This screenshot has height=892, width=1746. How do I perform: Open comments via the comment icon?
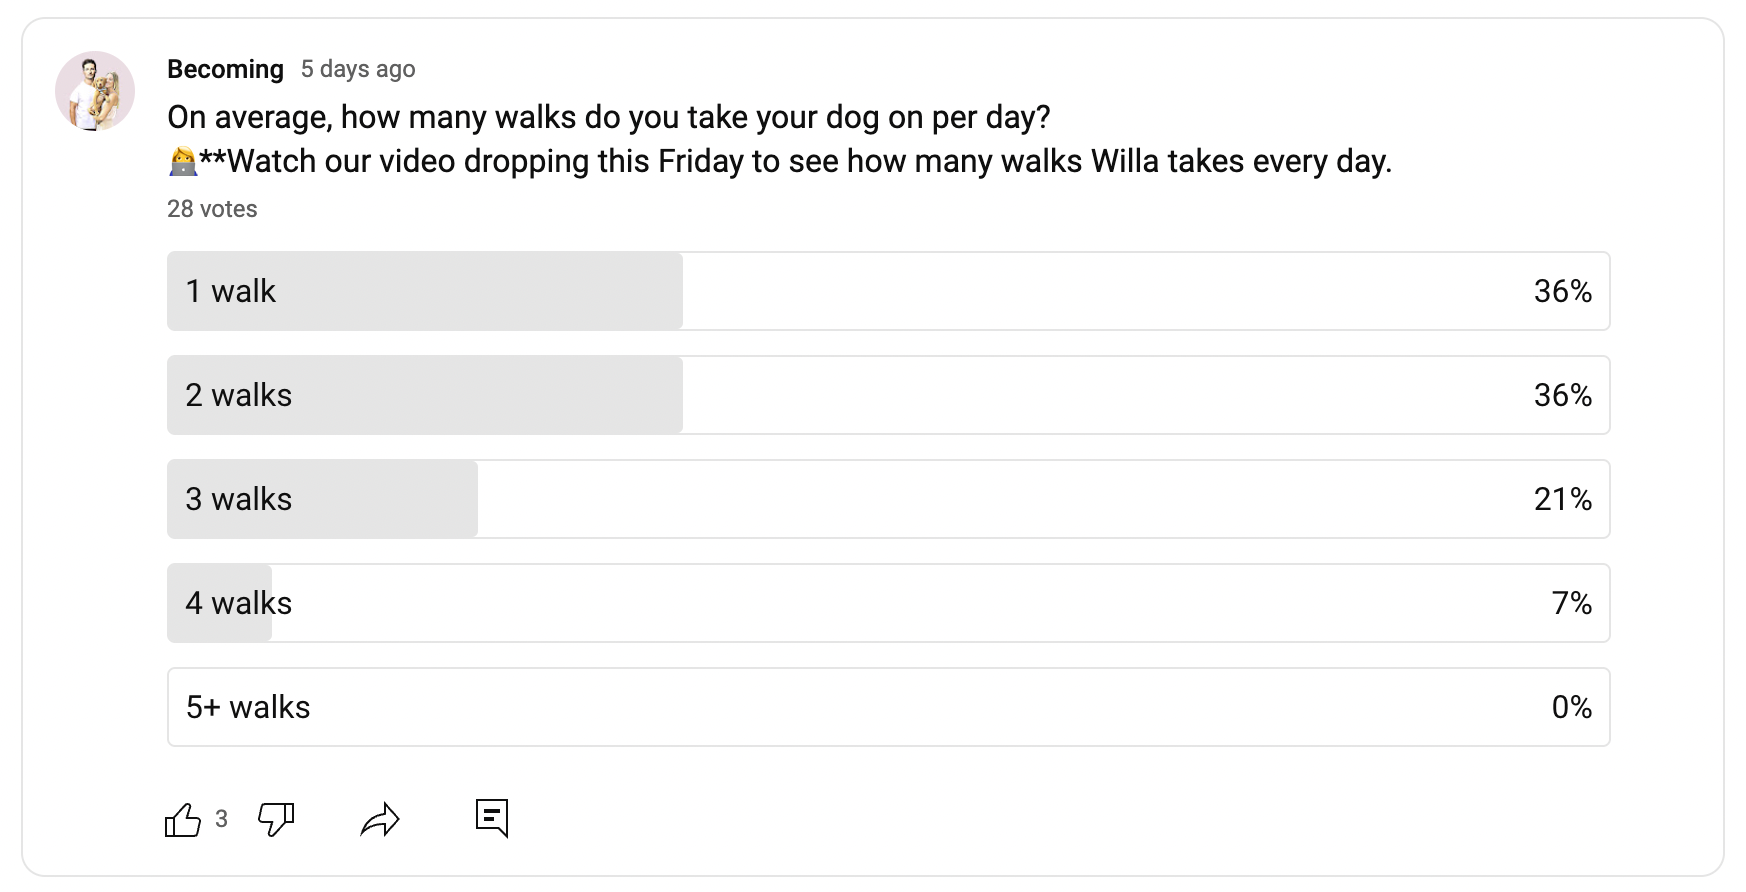492,818
